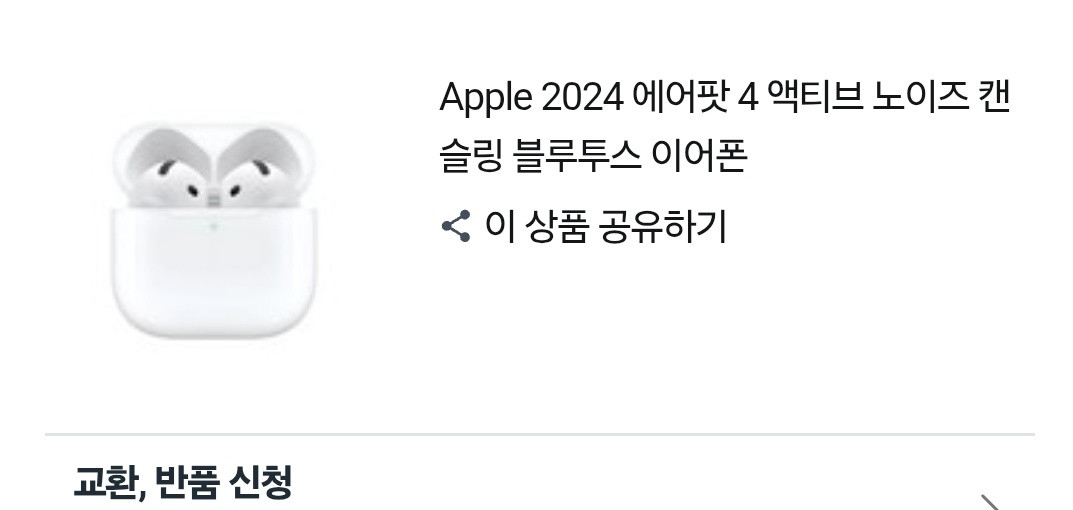Open product details via the 블루투스 이어폰 text
Image resolution: width=1073 pixels, height=510 pixels.
(x=629, y=157)
